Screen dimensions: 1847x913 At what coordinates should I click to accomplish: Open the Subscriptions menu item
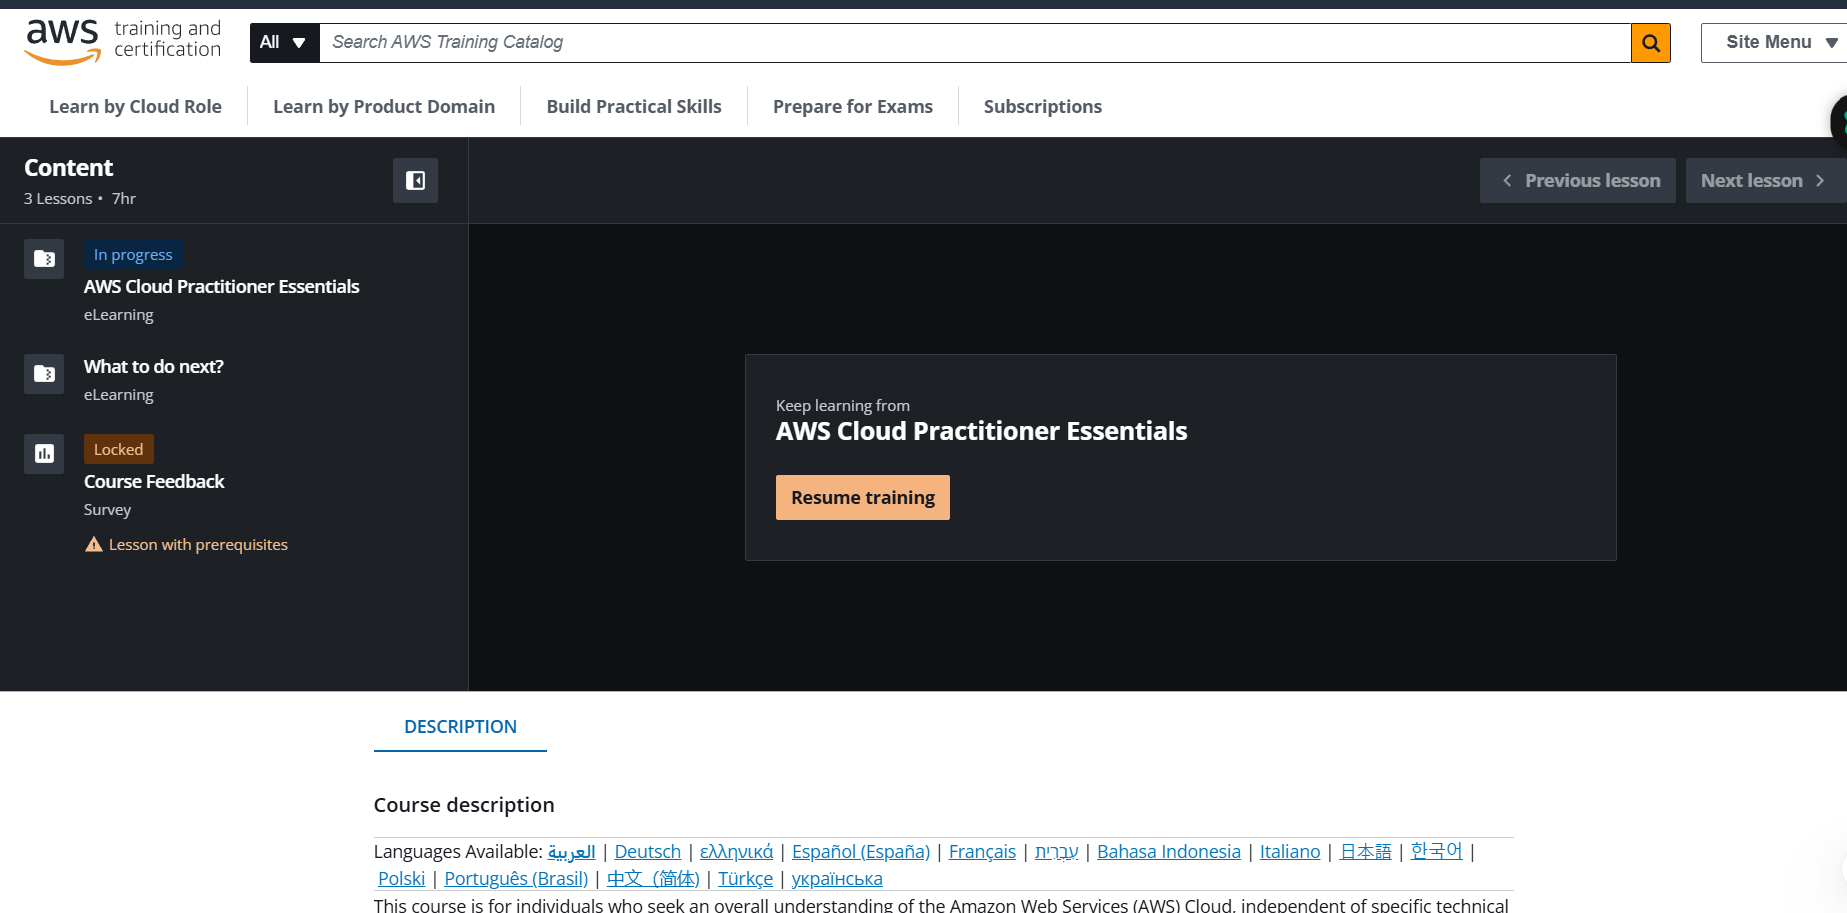pyautogui.click(x=1043, y=106)
